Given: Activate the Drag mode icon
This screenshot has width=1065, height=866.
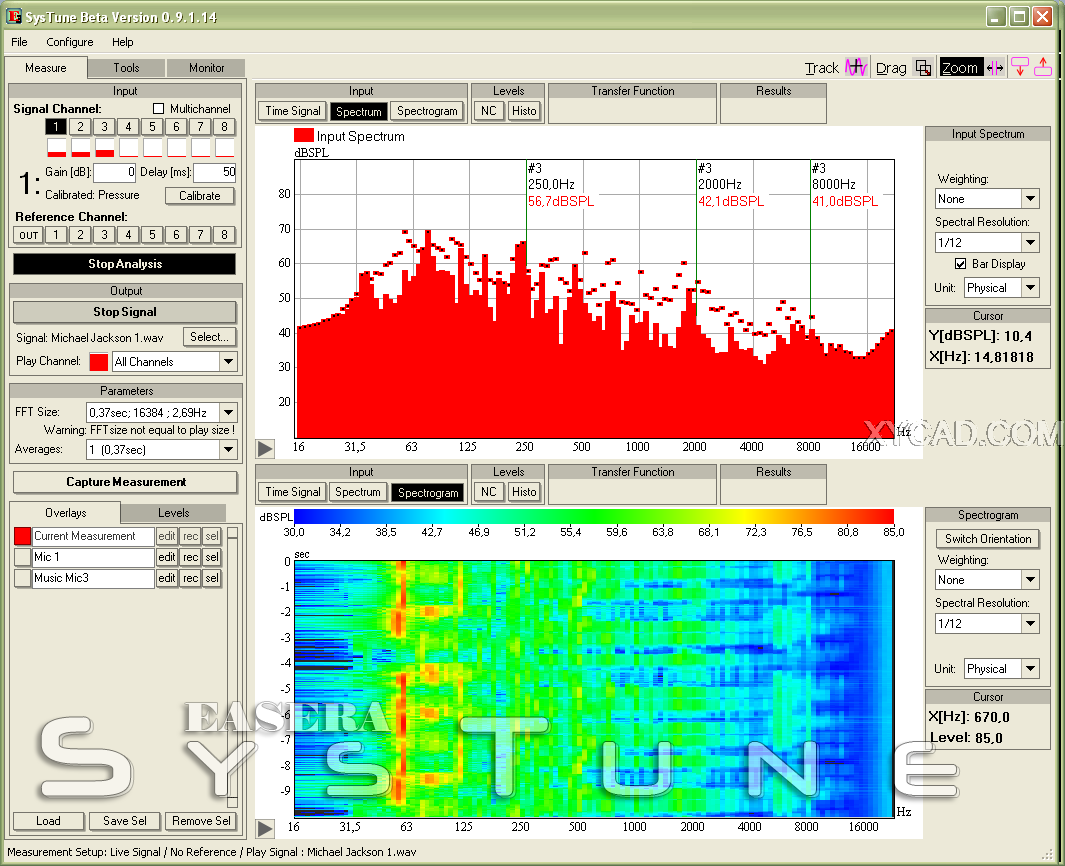Looking at the screenshot, I should (x=923, y=67).
